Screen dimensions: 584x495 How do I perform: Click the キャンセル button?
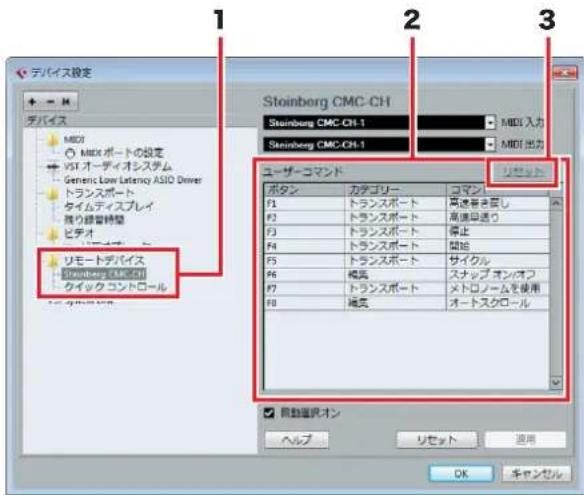point(536,473)
